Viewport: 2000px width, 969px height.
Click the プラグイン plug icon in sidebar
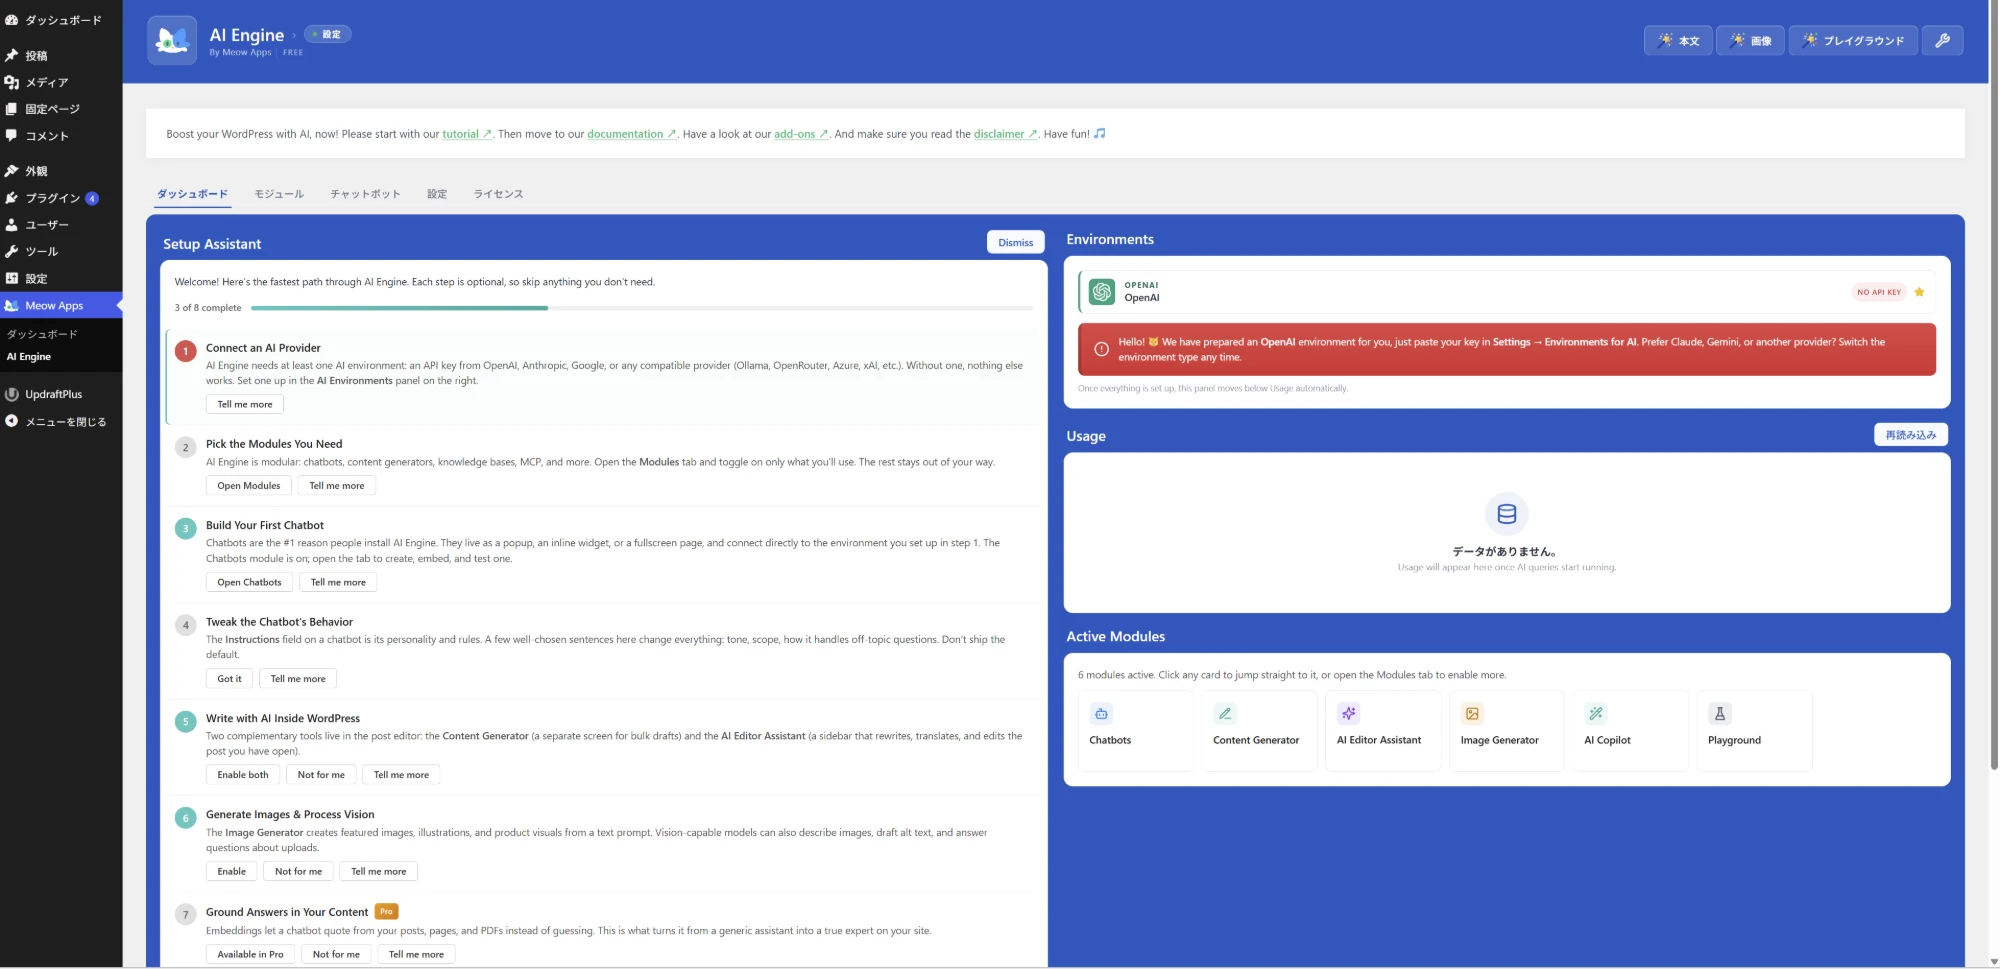pos(12,198)
